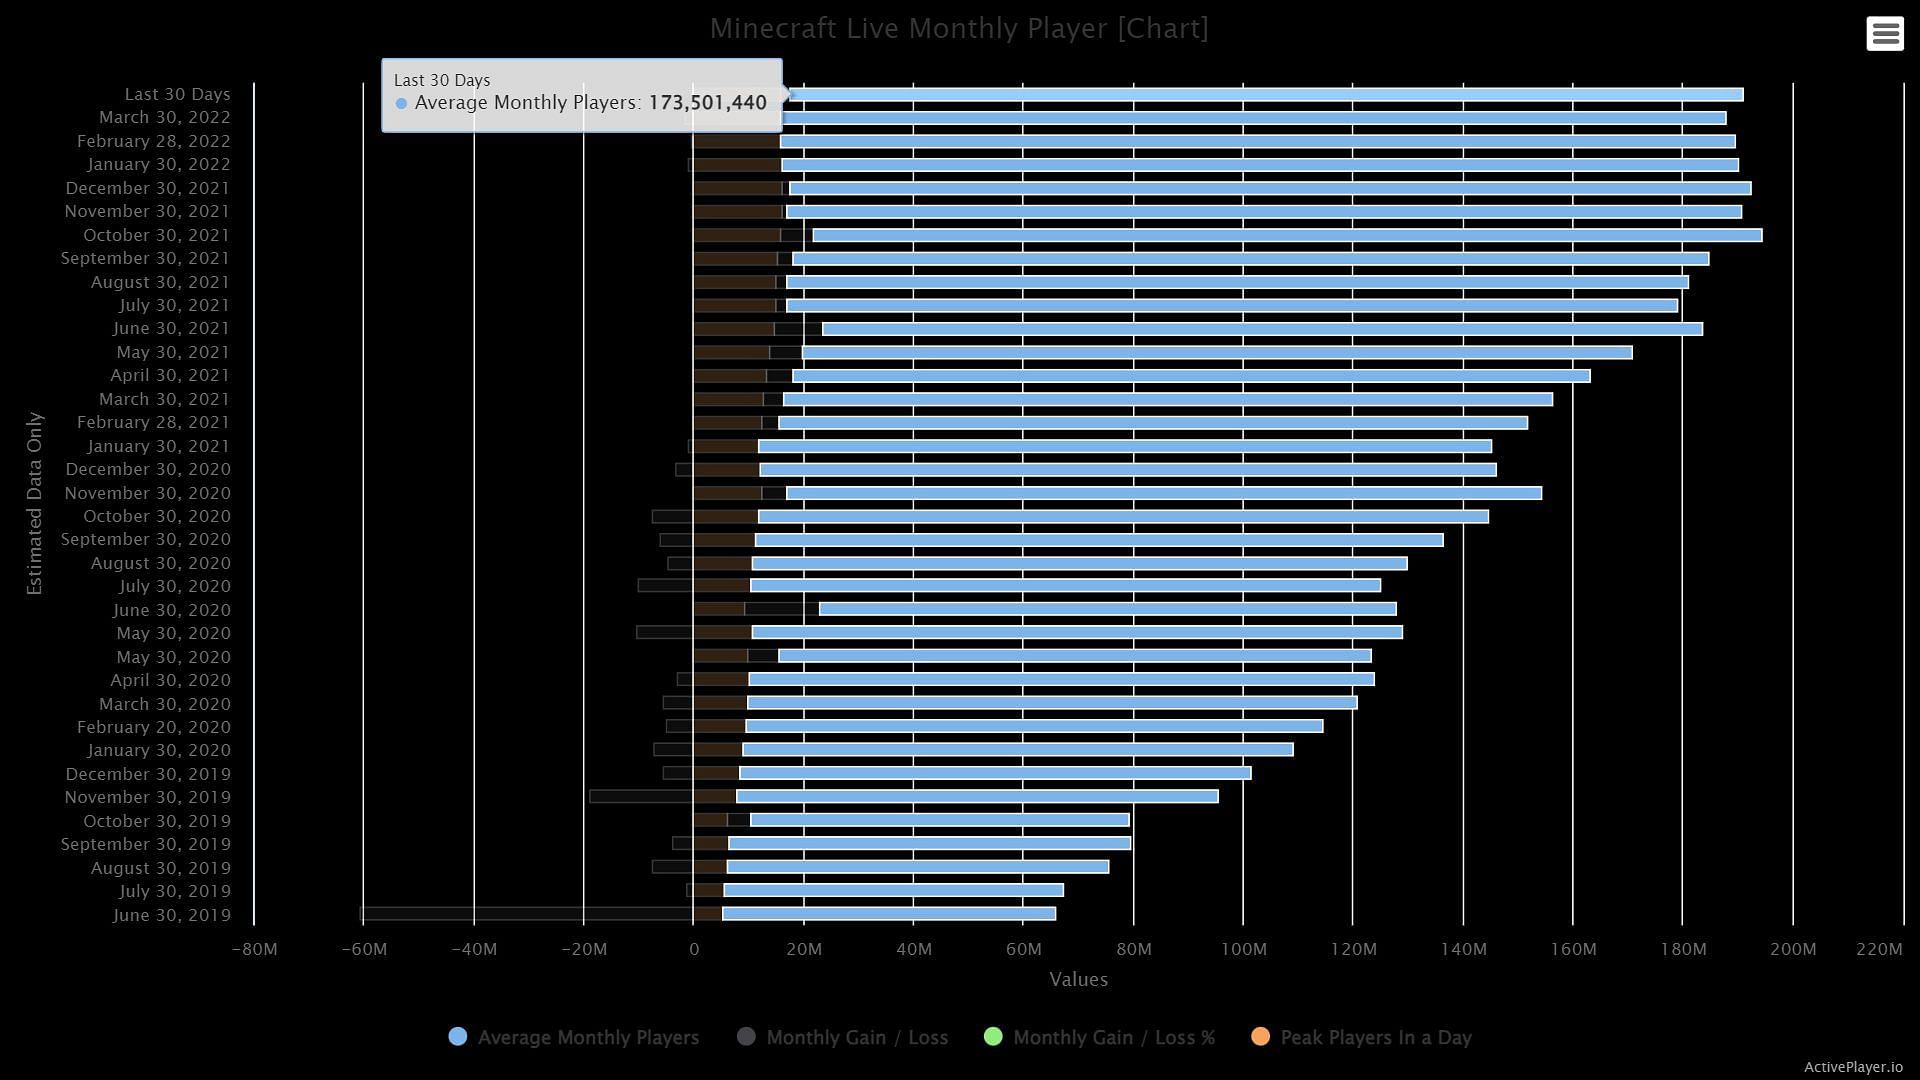Click the tooltip for Last 30 Days data
Image resolution: width=1920 pixels, height=1080 pixels.
580,94
